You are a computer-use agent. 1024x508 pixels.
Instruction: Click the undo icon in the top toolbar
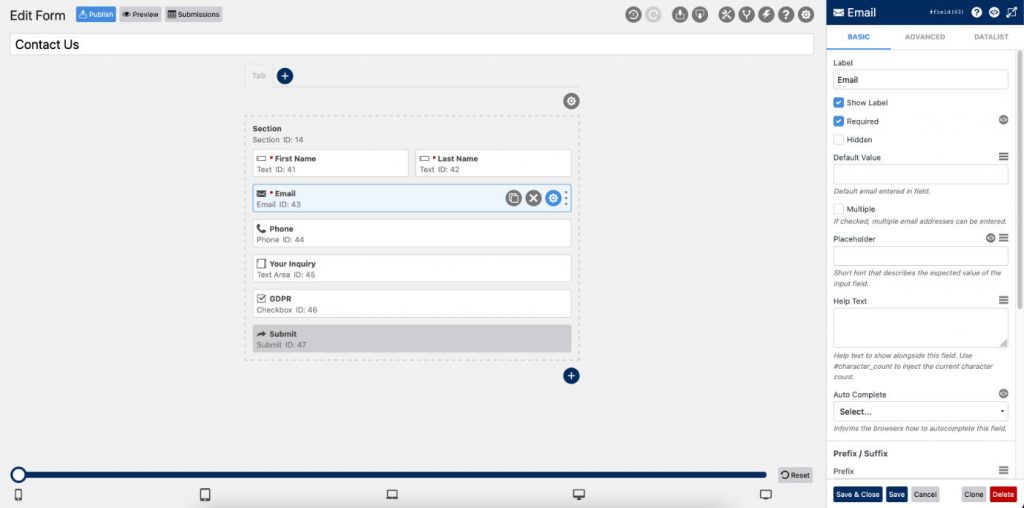coord(633,15)
